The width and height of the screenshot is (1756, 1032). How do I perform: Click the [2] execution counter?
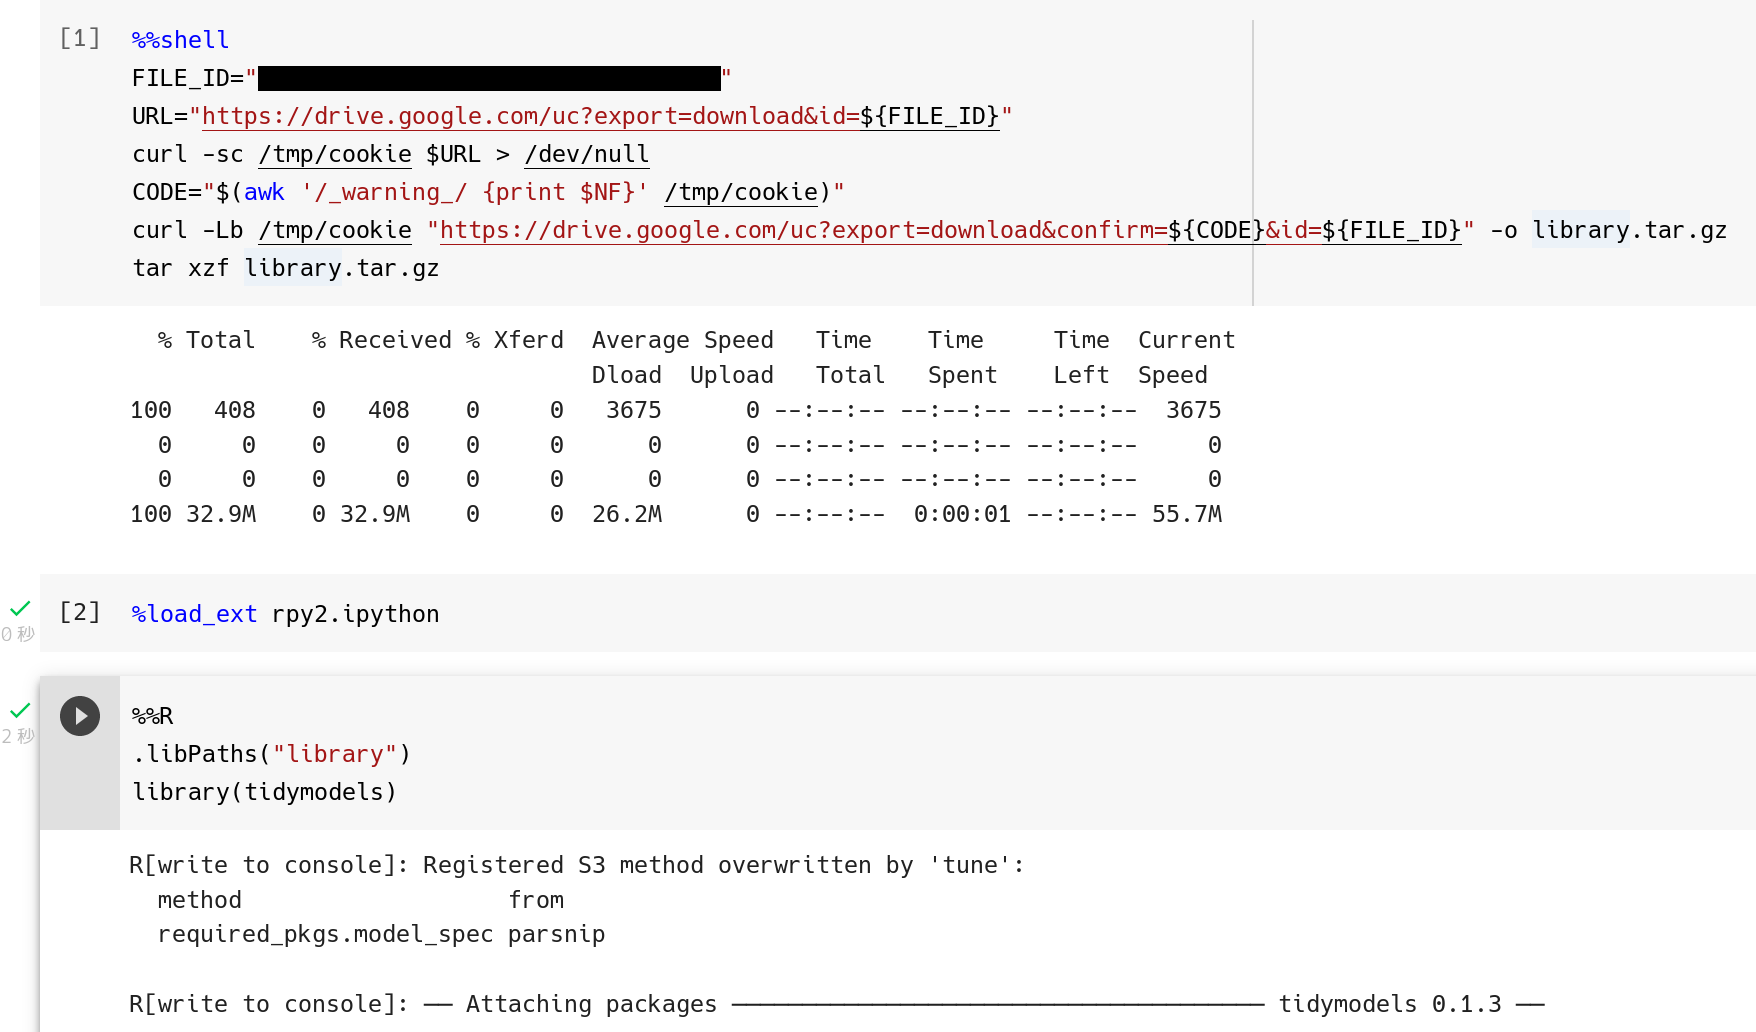pyautogui.click(x=80, y=612)
